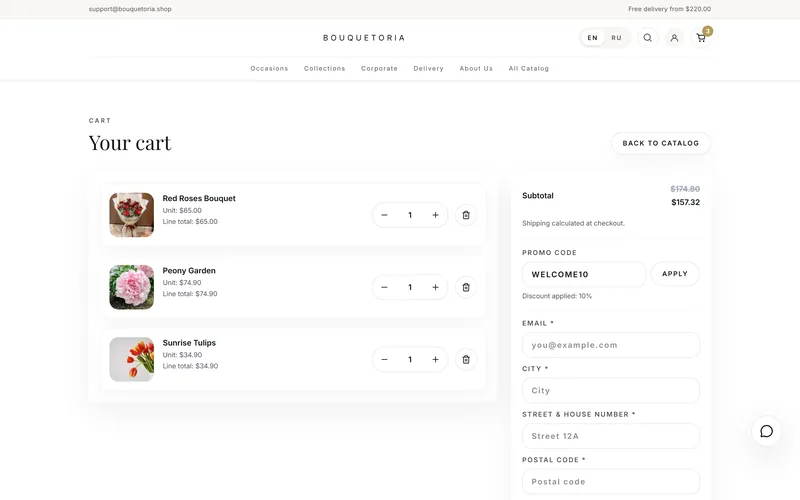
Task: Click 'Unit: $34.90' text
Action: point(182,355)
